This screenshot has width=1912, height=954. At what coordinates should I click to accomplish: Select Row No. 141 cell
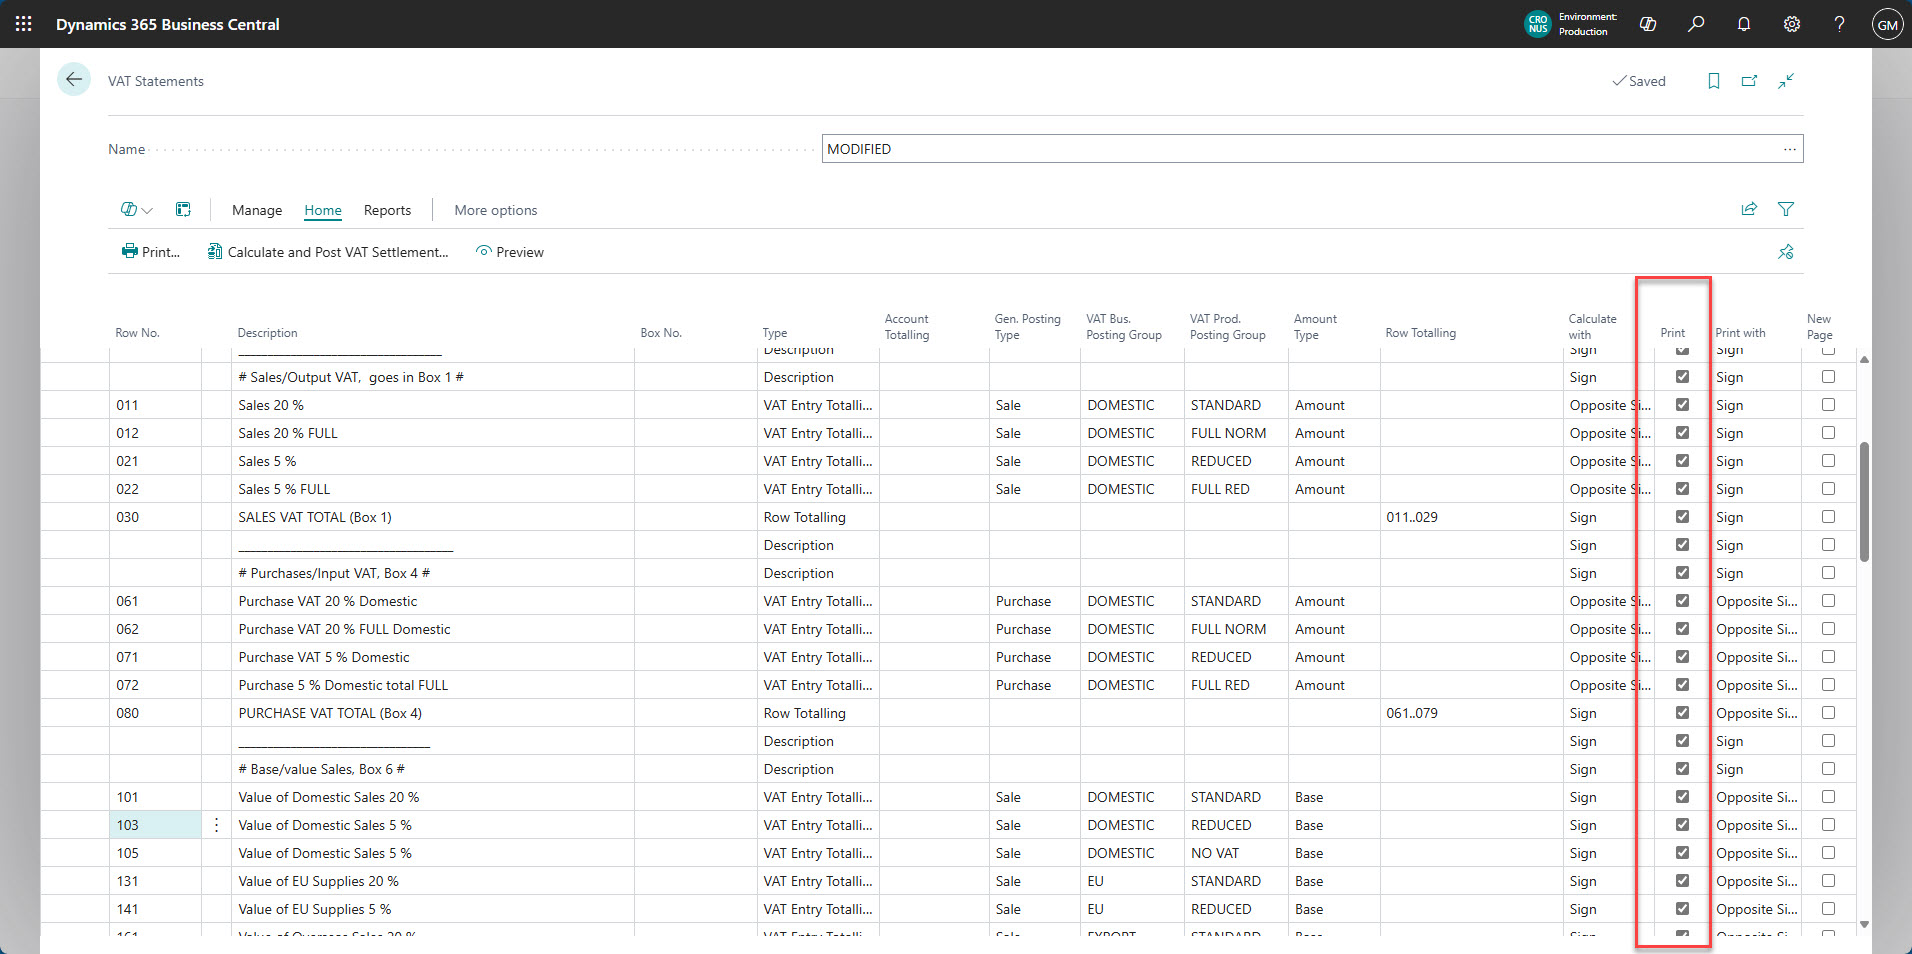click(x=155, y=909)
